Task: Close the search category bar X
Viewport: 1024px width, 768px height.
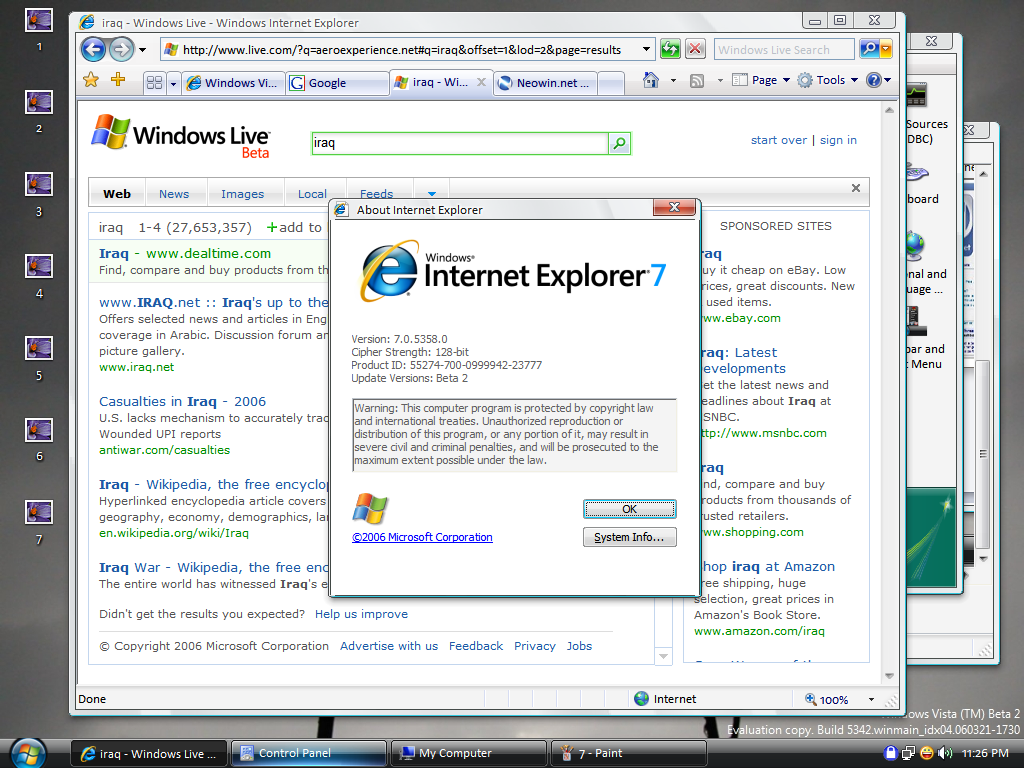Action: click(856, 188)
